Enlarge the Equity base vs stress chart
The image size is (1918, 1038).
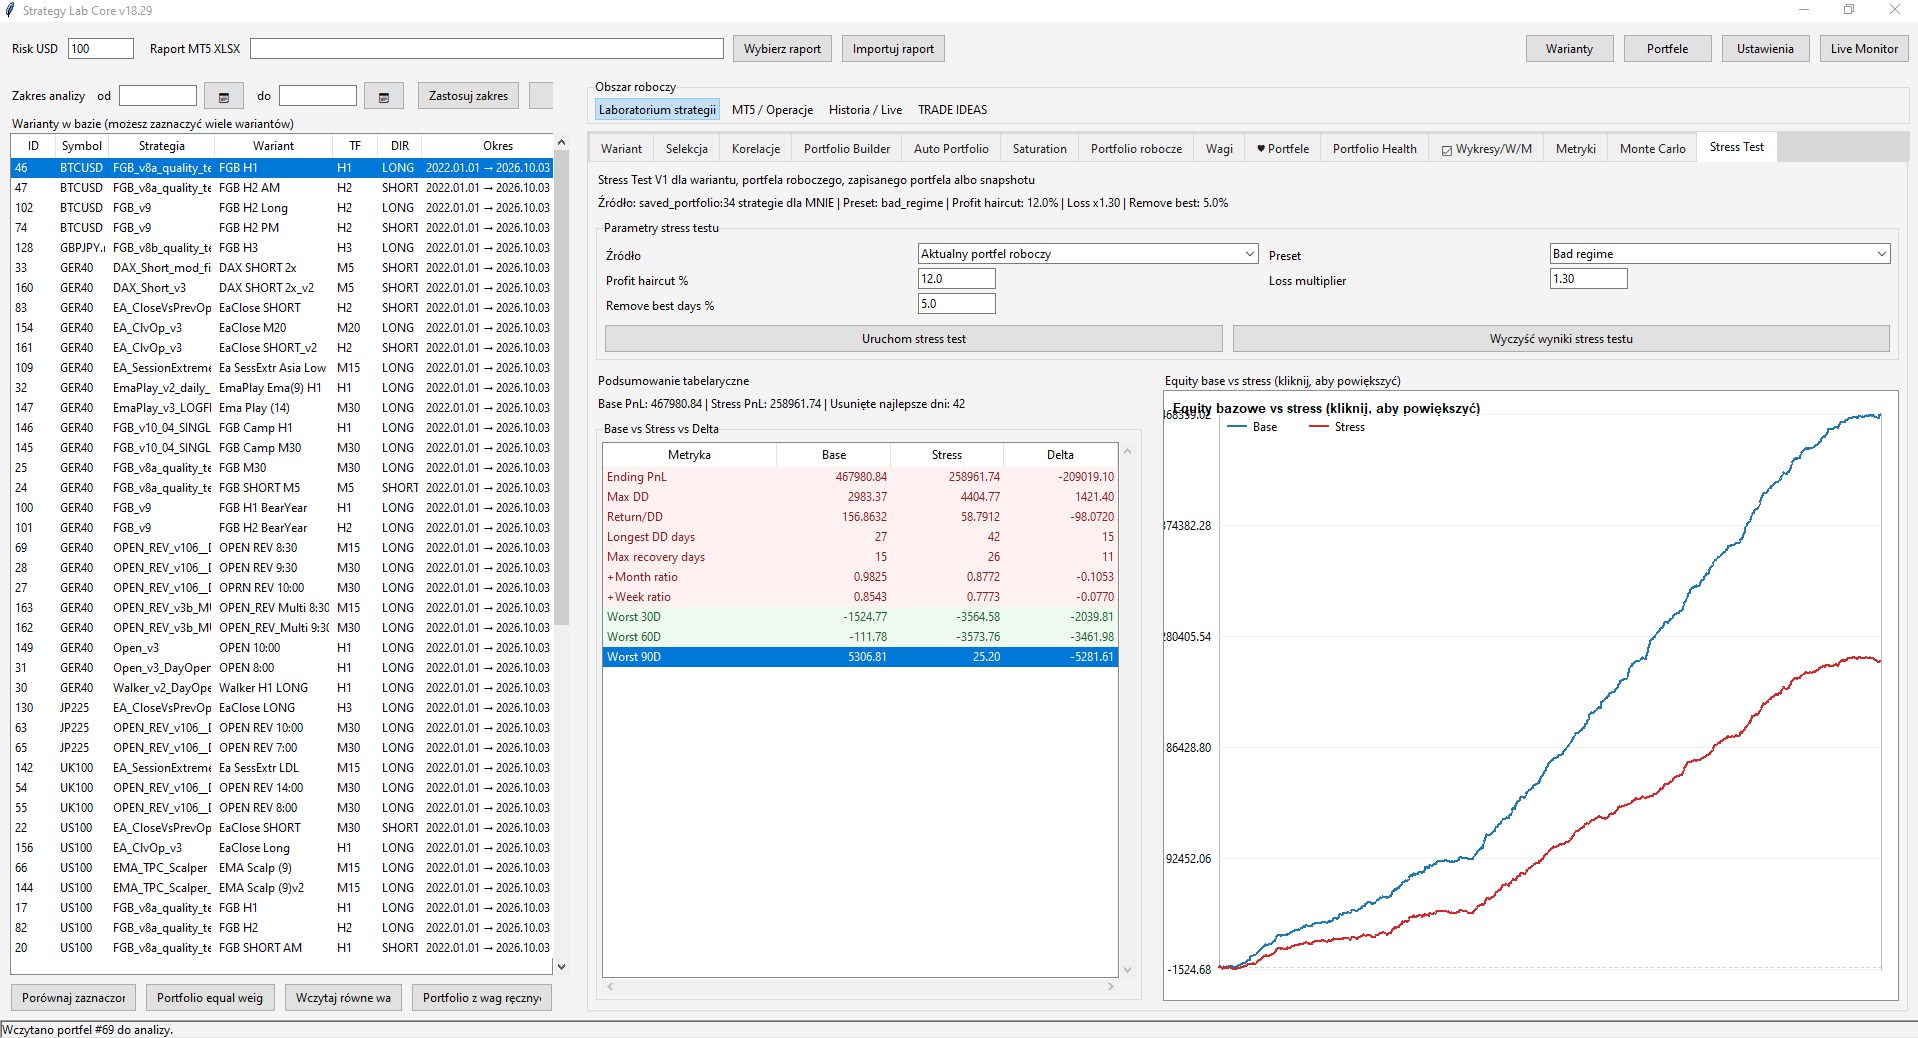1530,695
